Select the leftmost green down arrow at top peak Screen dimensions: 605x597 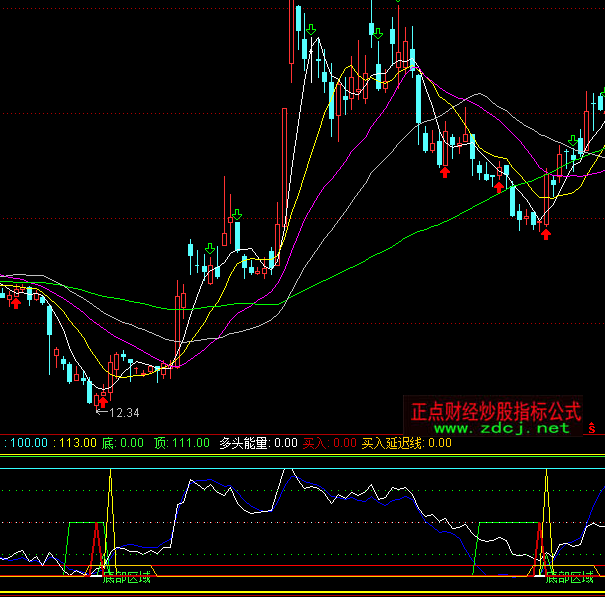click(311, 31)
